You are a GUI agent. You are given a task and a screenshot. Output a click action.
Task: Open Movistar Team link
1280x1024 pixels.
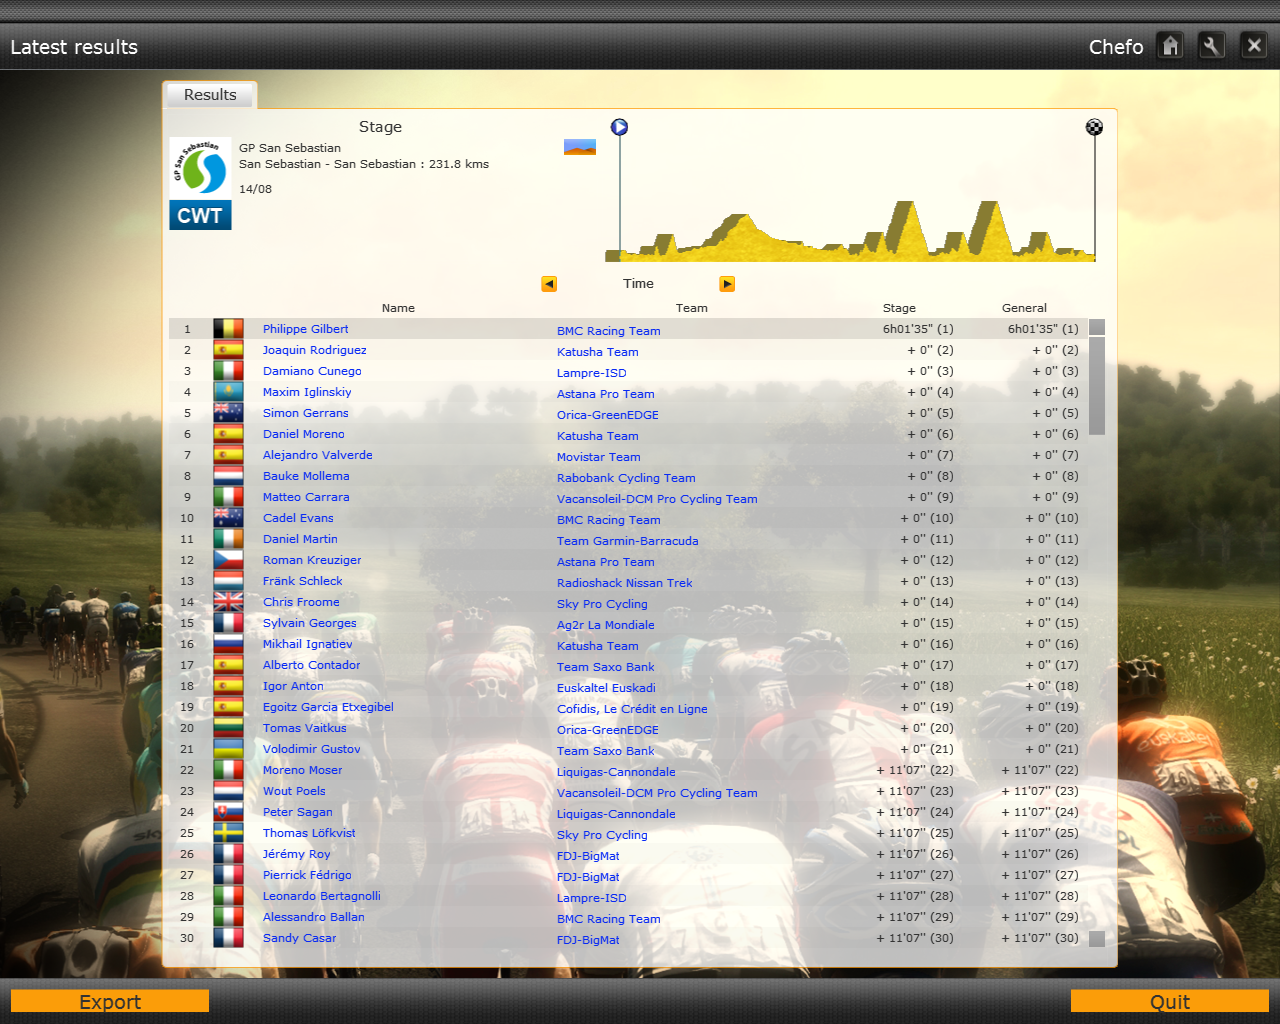pos(599,457)
